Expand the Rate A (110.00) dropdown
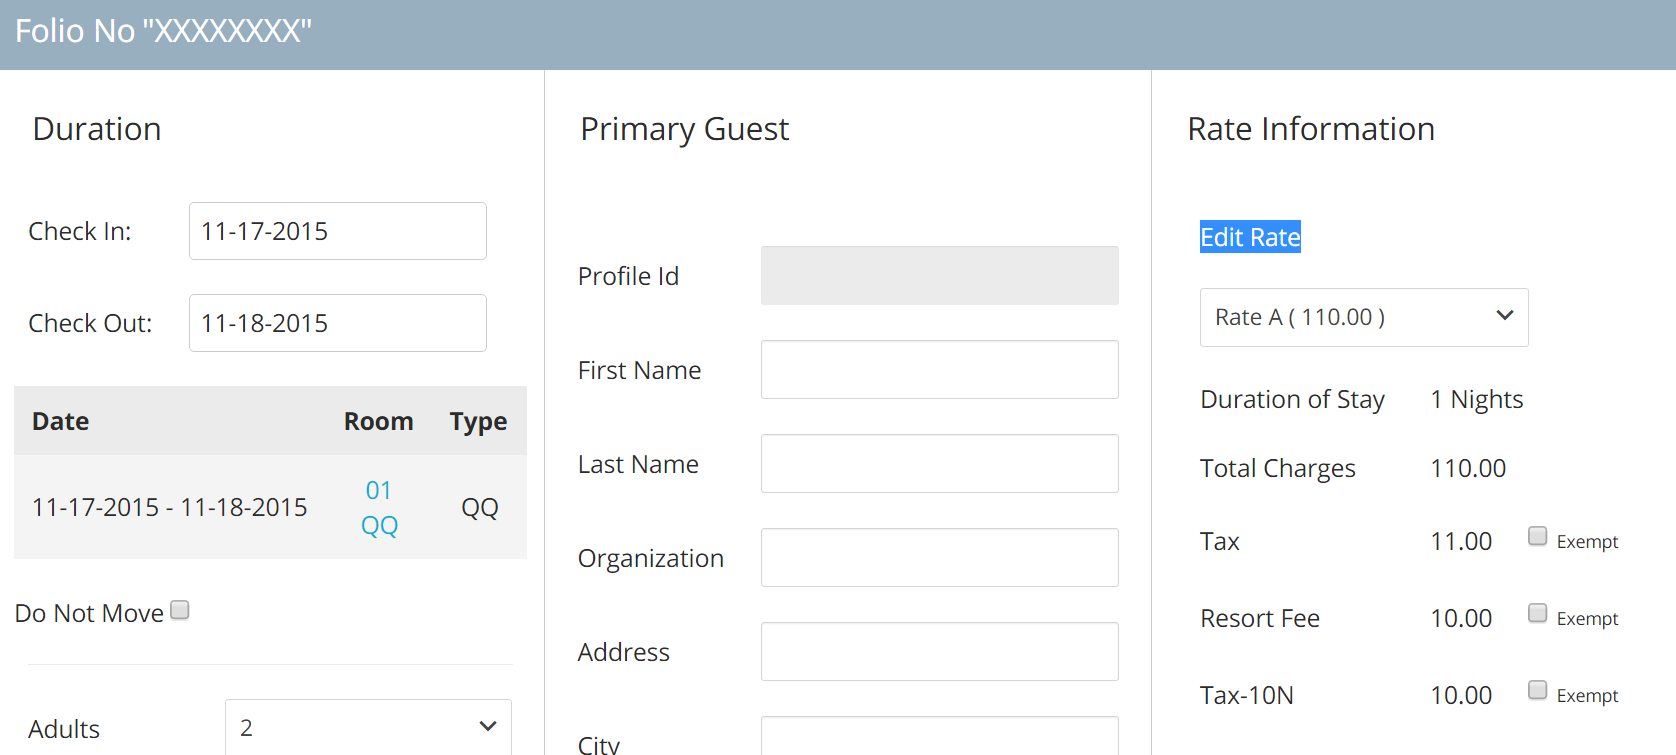Screen dimensions: 1676x755 click(1364, 317)
